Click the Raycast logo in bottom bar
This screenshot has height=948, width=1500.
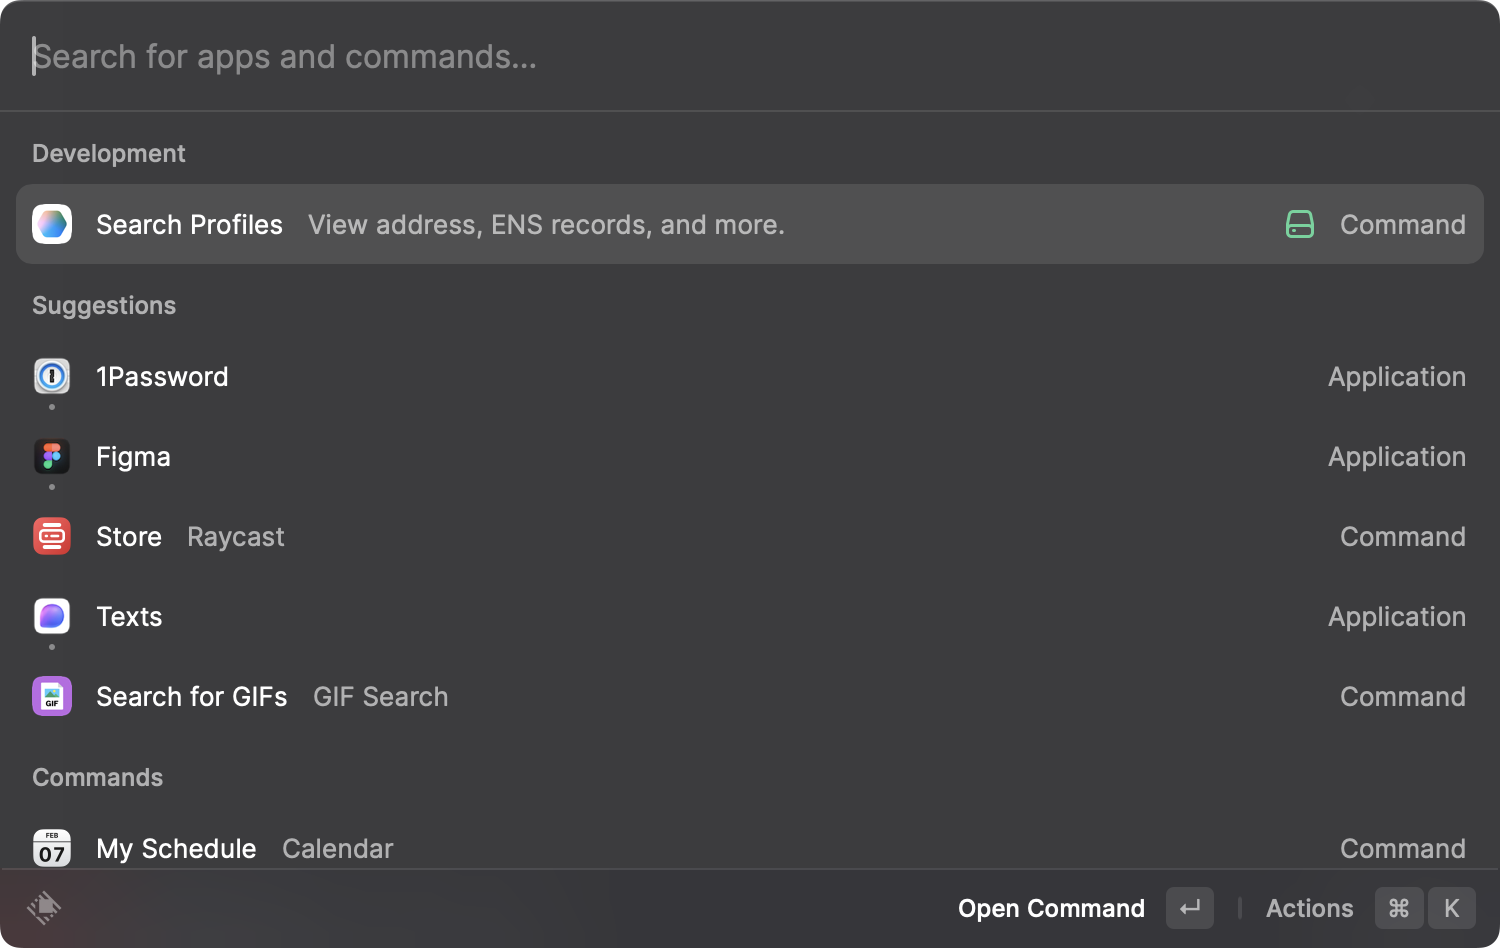[x=44, y=908]
